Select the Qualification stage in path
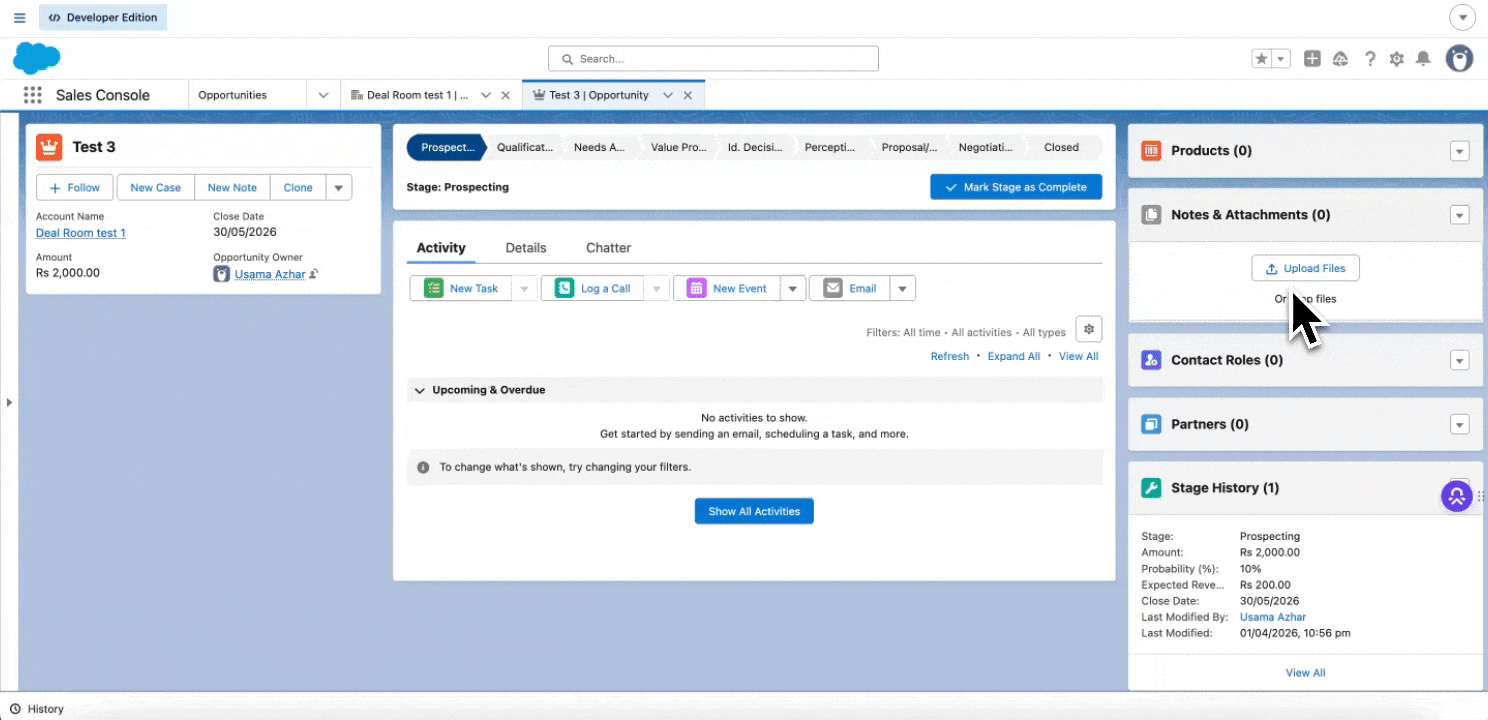This screenshot has width=1488, height=720. pyautogui.click(x=525, y=147)
